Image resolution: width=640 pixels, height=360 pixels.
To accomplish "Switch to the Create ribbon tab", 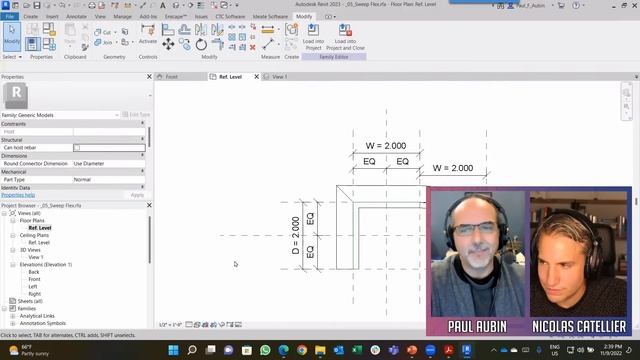I will (31, 17).
